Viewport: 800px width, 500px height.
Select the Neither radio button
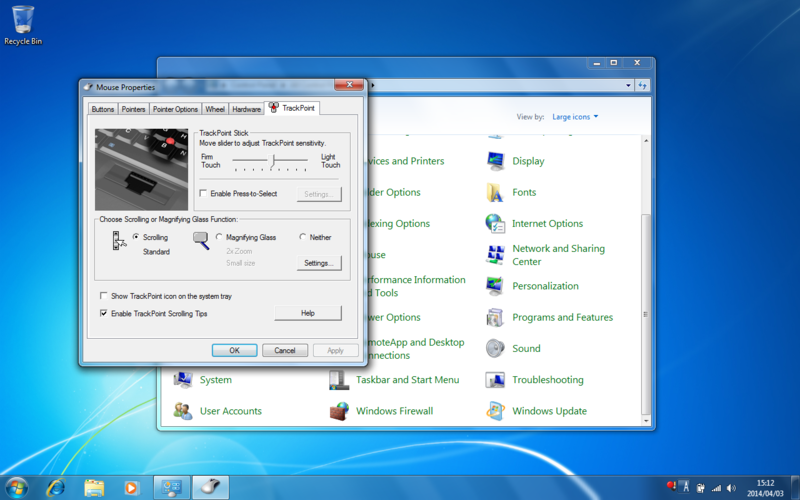pos(303,237)
